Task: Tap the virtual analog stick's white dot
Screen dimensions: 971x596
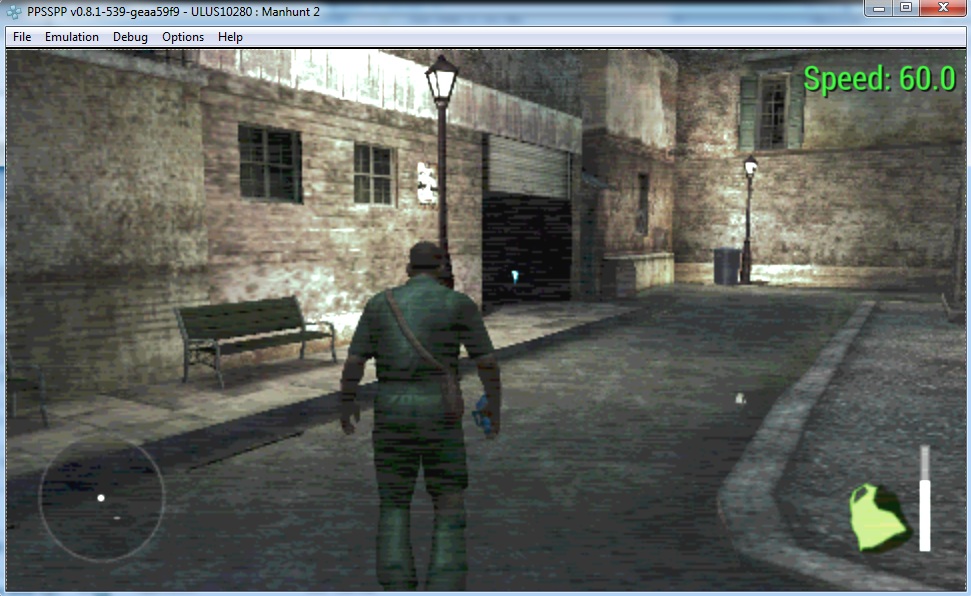Action: click(x=101, y=497)
